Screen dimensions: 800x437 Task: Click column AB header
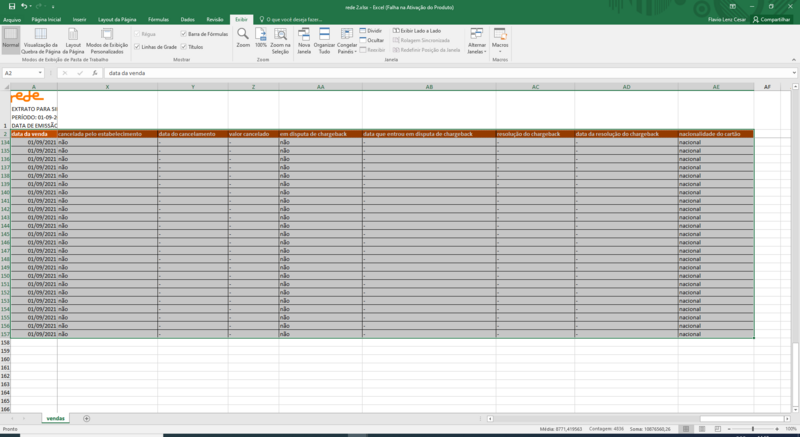pos(429,87)
